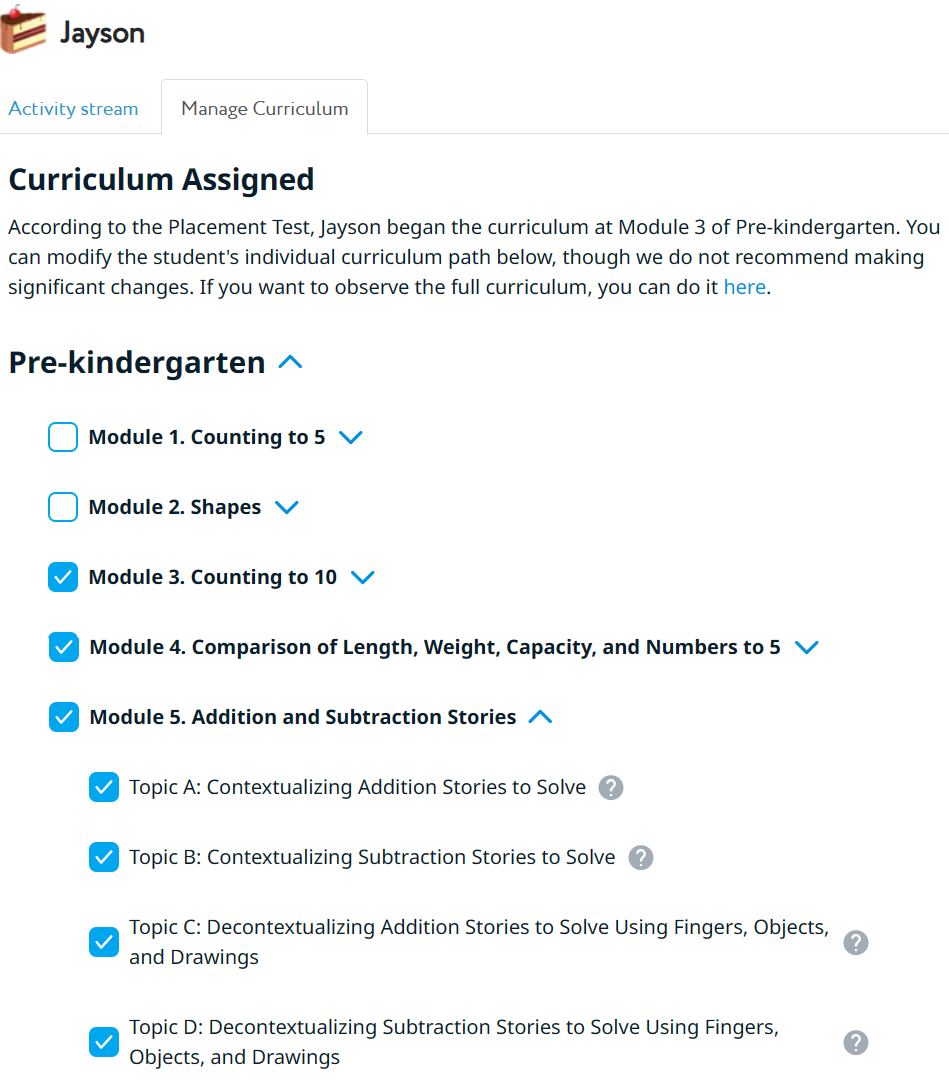Uncheck Topic A Contextualizing Addition Stories
The width and height of the screenshot is (949, 1089).
click(104, 787)
